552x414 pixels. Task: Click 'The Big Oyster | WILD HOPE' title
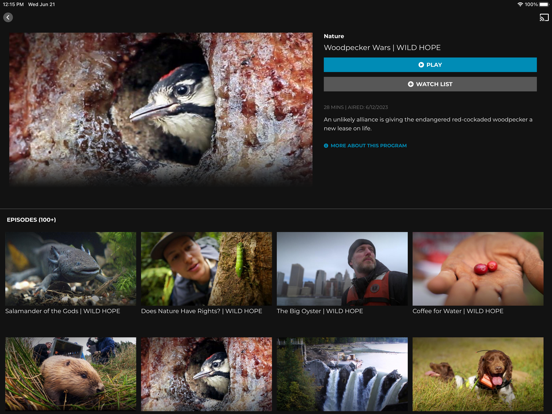pos(320,311)
